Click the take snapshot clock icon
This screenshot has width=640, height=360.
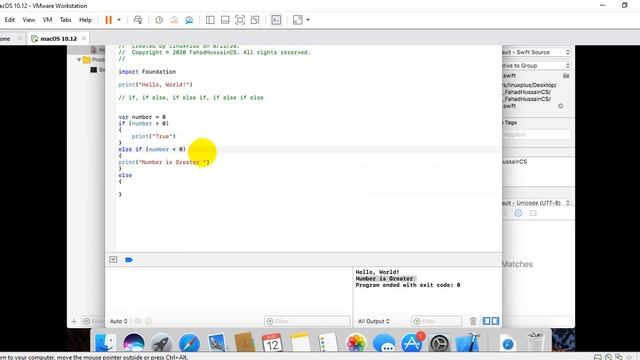(x=159, y=20)
